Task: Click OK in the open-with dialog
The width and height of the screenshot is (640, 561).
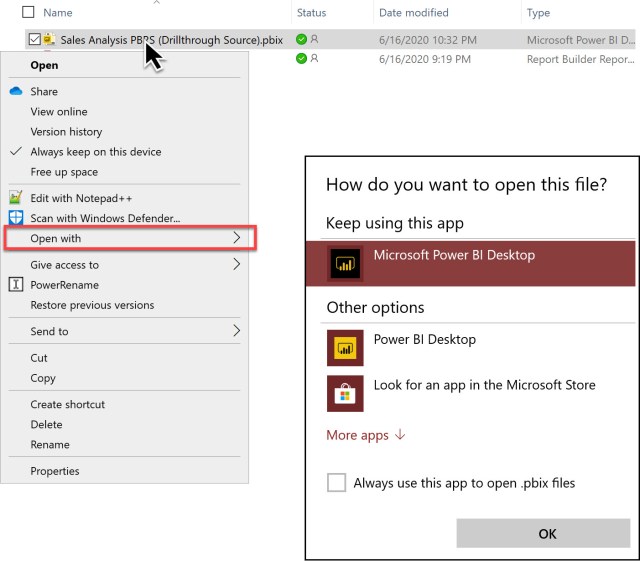Action: [543, 533]
